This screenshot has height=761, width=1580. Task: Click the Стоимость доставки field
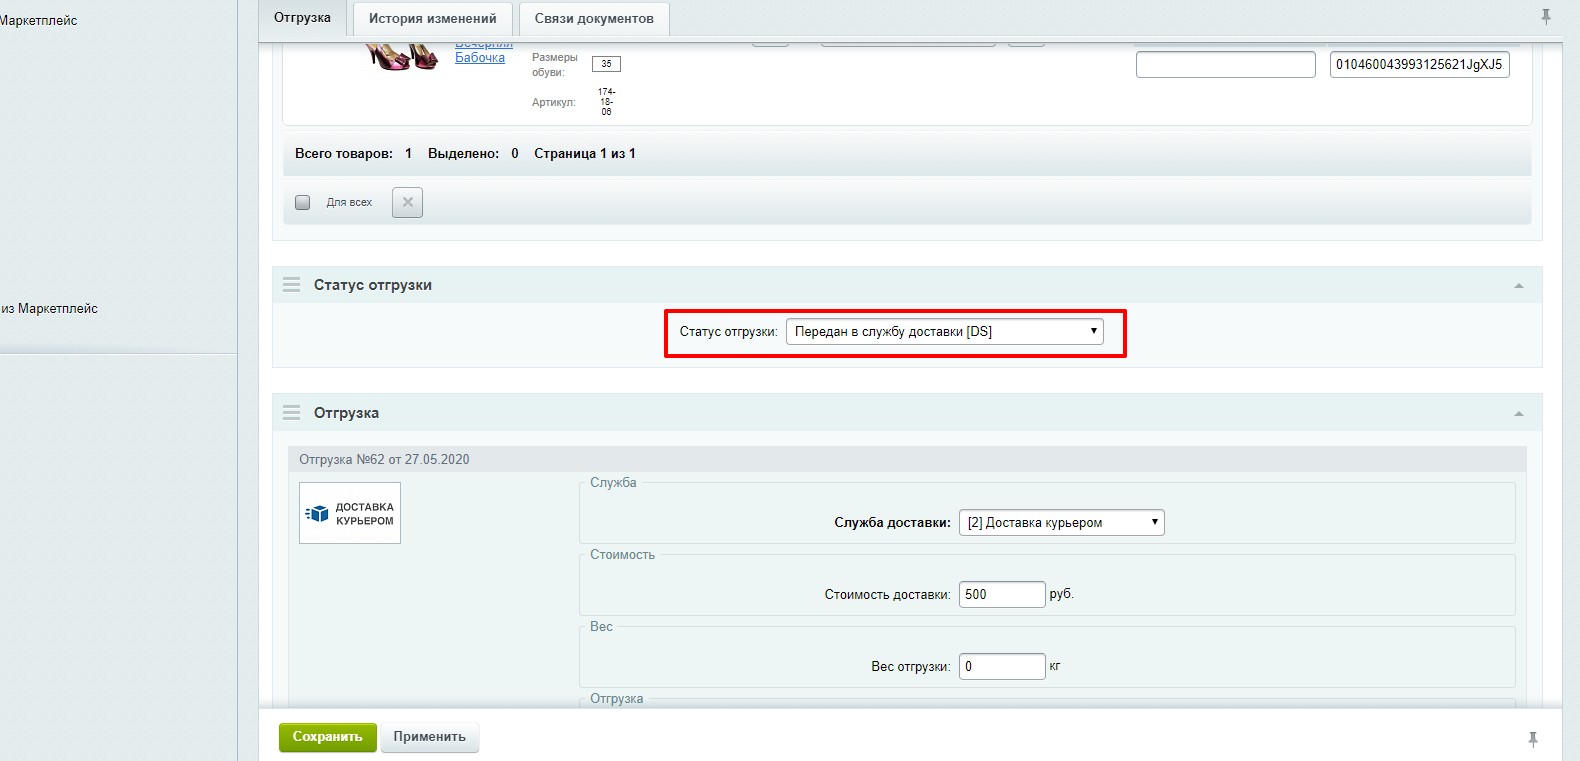point(1002,594)
